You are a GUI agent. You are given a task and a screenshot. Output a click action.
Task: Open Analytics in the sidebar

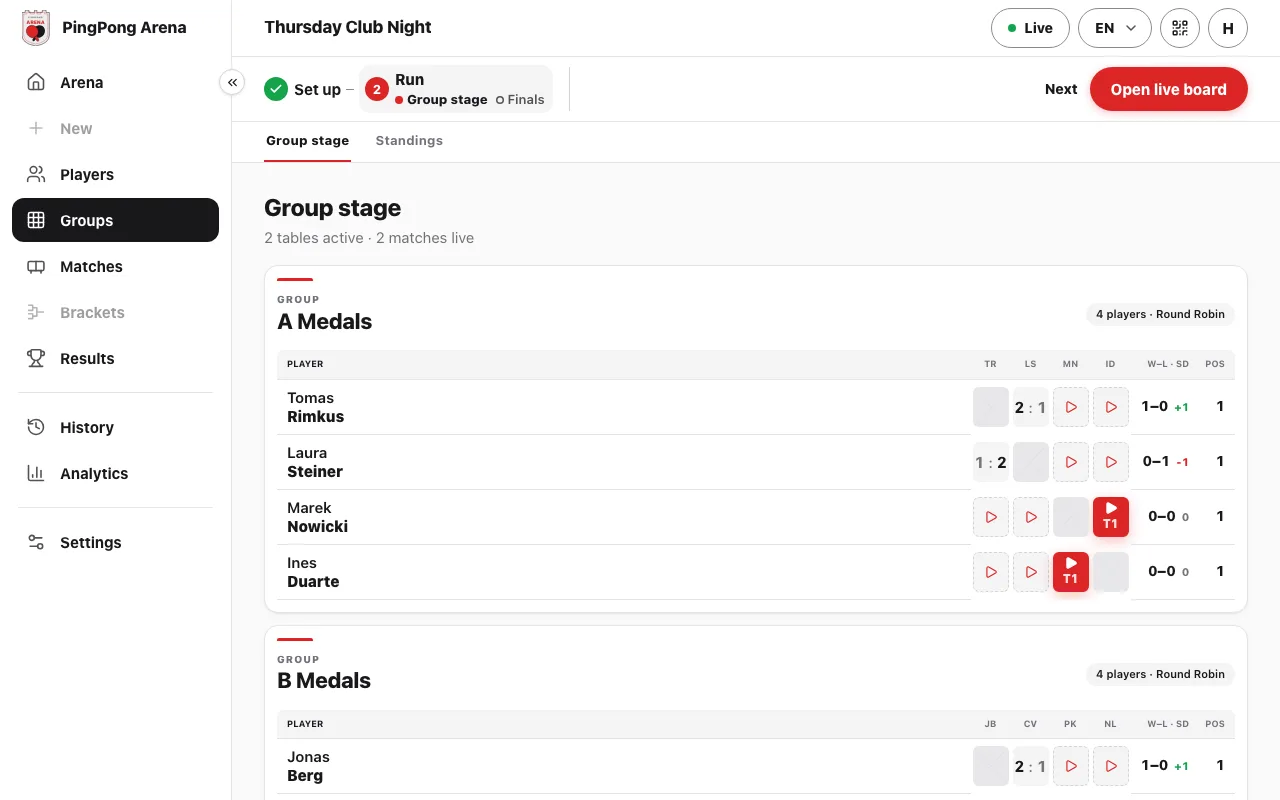pos(115,474)
